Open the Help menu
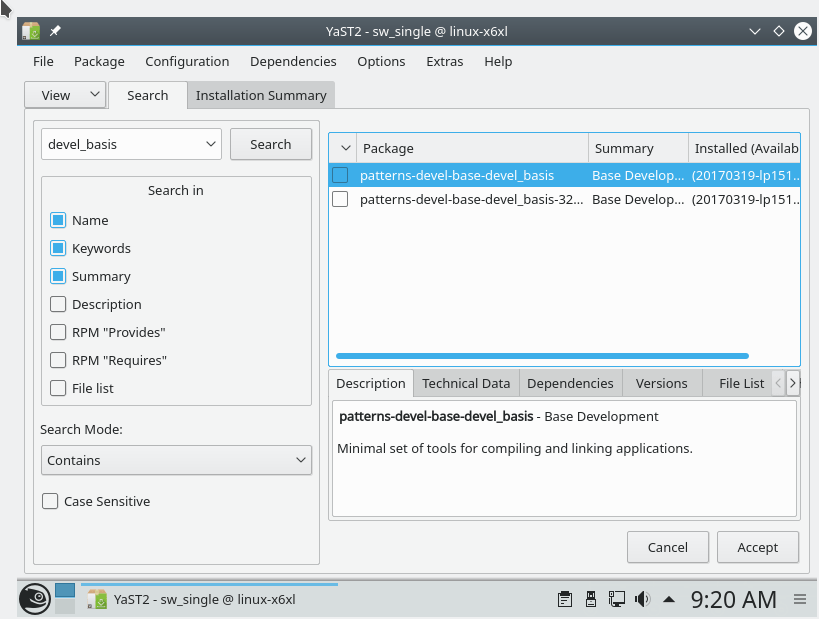Viewport: 819px width, 619px height. (x=498, y=61)
